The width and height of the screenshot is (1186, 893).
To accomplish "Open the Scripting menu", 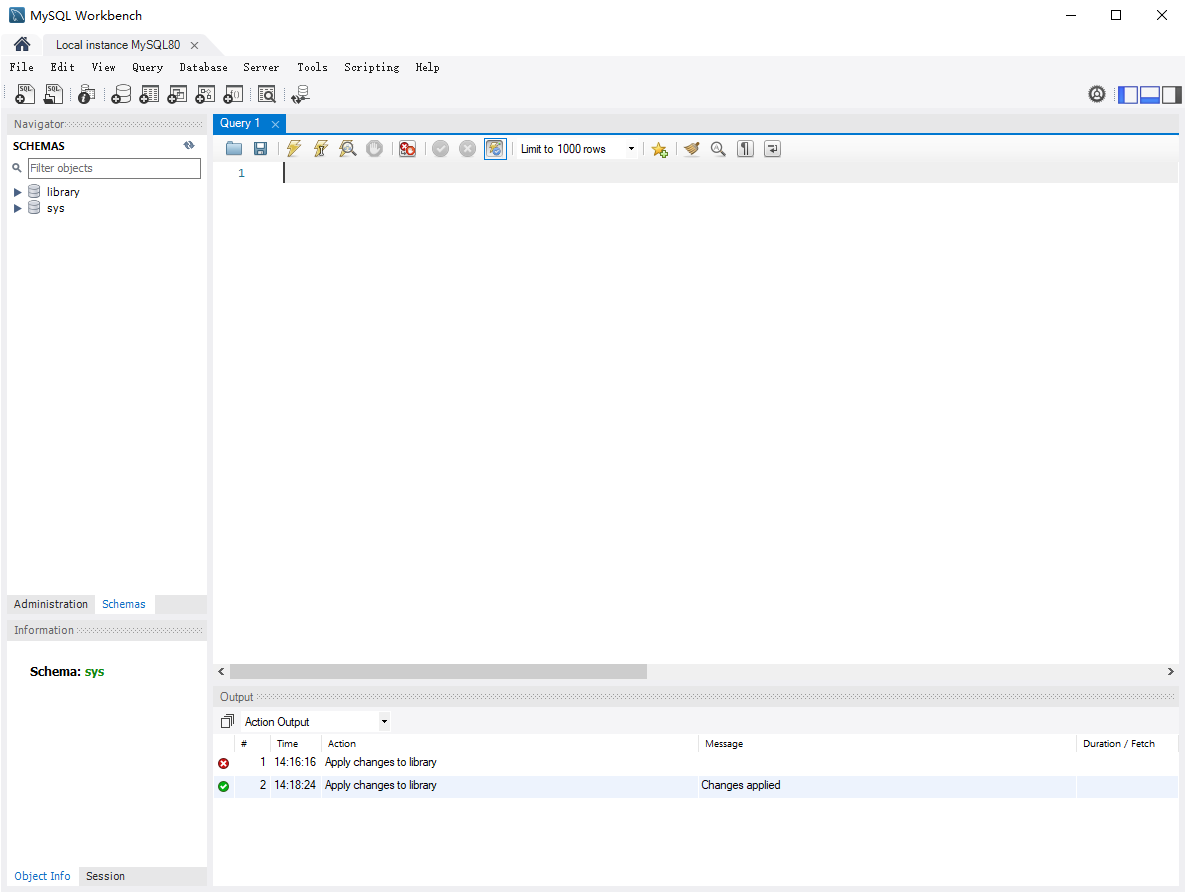I will [x=371, y=67].
